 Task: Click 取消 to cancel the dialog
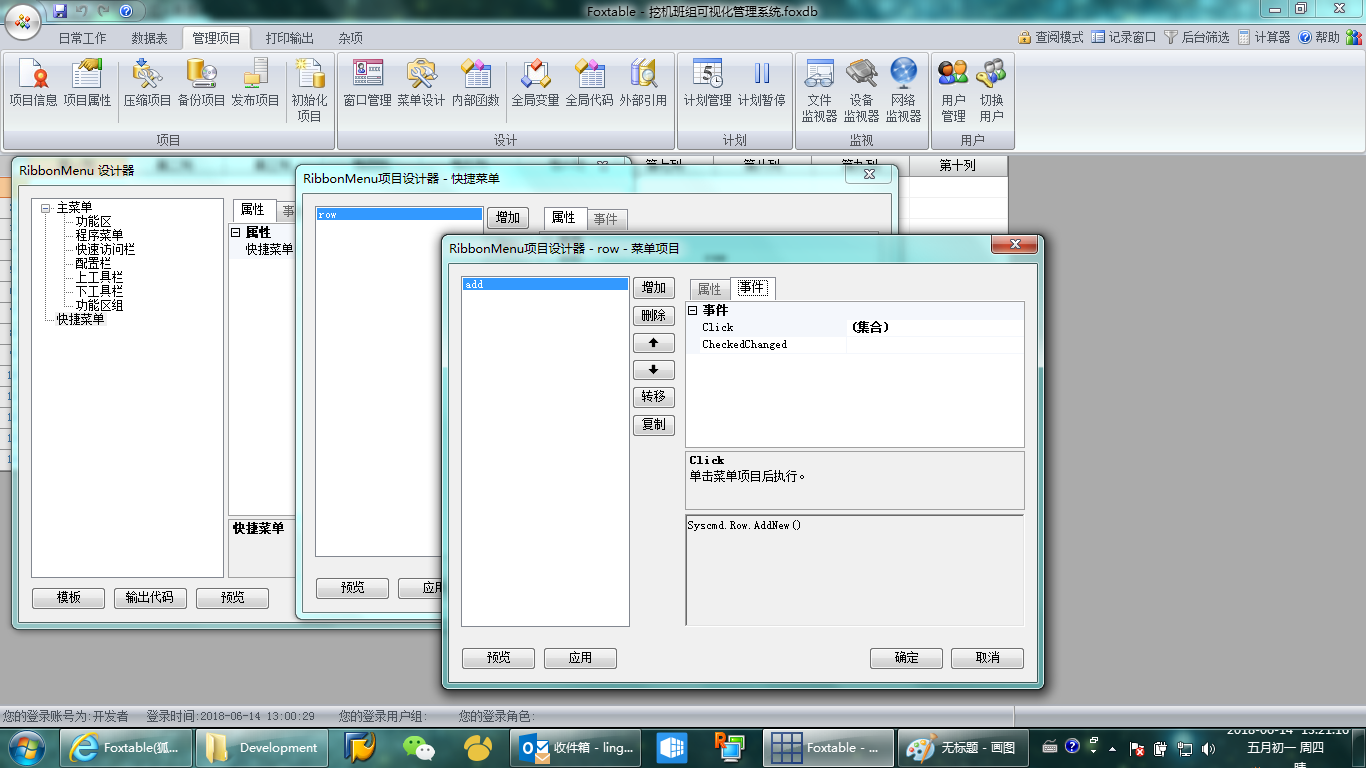987,658
